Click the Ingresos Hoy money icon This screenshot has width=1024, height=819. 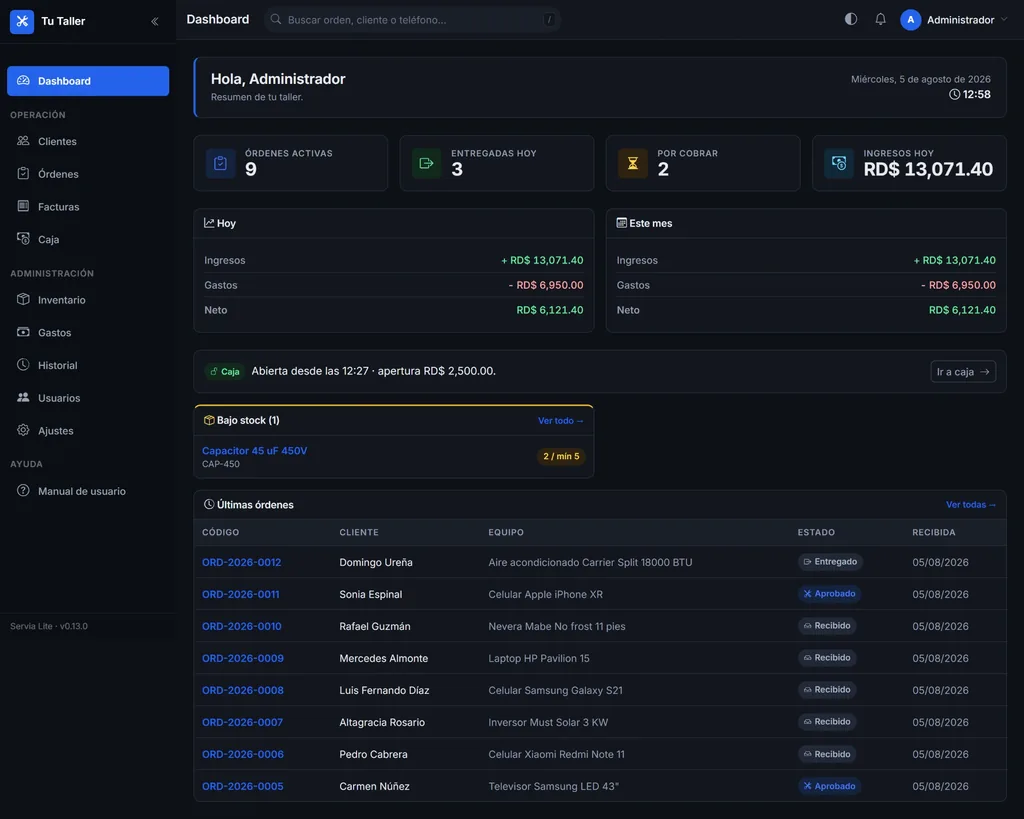839,163
